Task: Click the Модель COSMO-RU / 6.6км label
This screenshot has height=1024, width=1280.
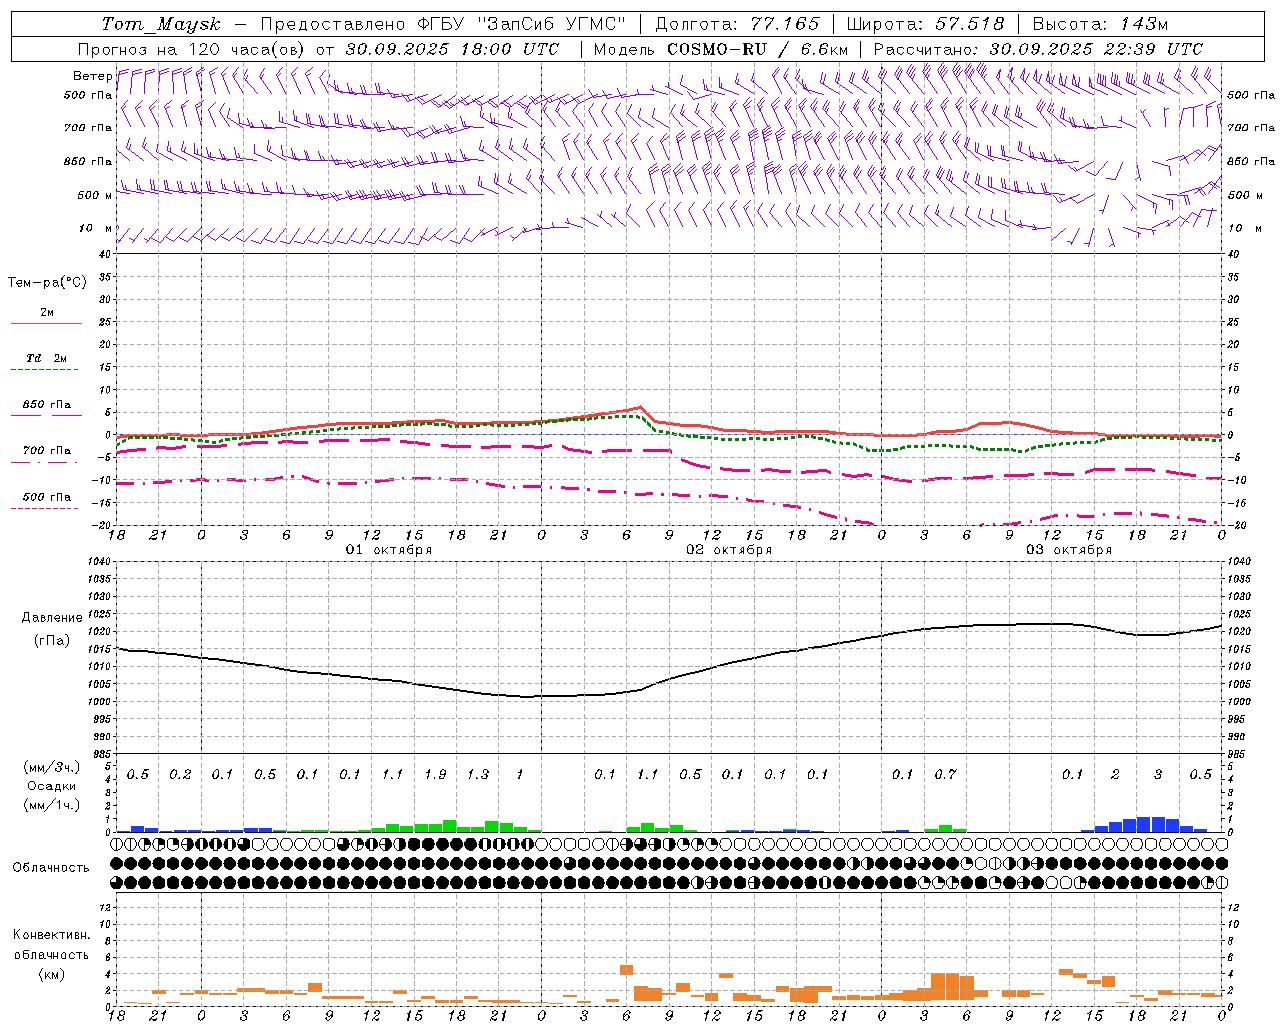Action: (721, 49)
